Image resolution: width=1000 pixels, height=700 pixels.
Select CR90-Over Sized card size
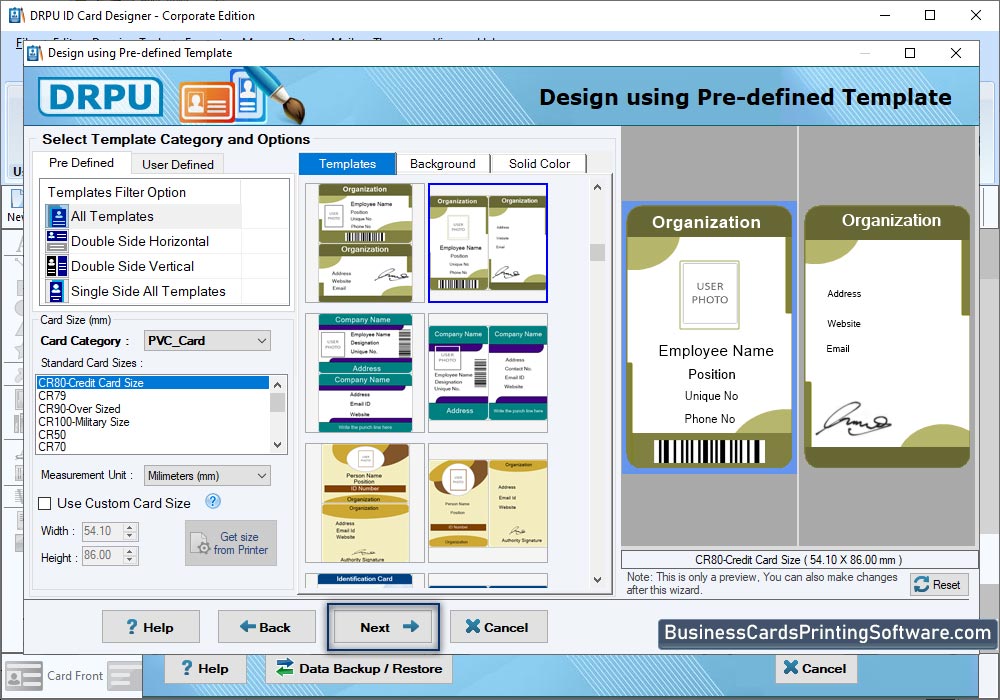click(x=152, y=409)
